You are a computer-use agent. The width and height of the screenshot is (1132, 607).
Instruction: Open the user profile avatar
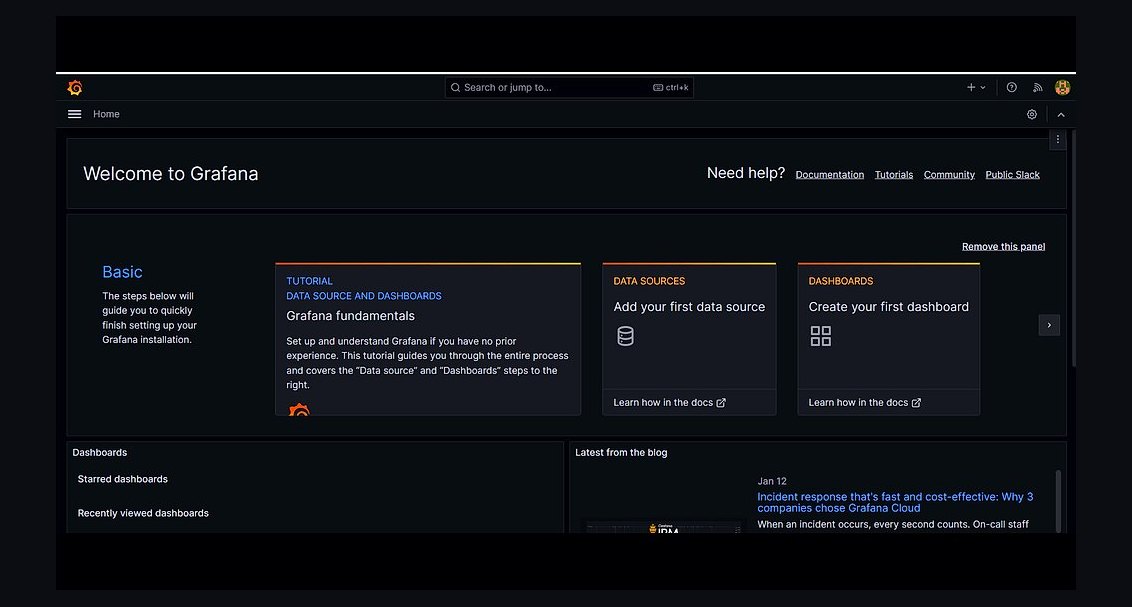(x=1062, y=87)
